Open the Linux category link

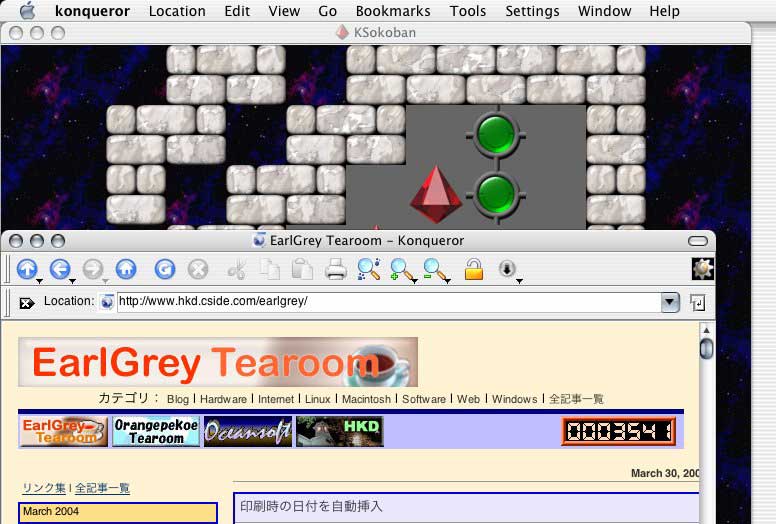(x=317, y=399)
